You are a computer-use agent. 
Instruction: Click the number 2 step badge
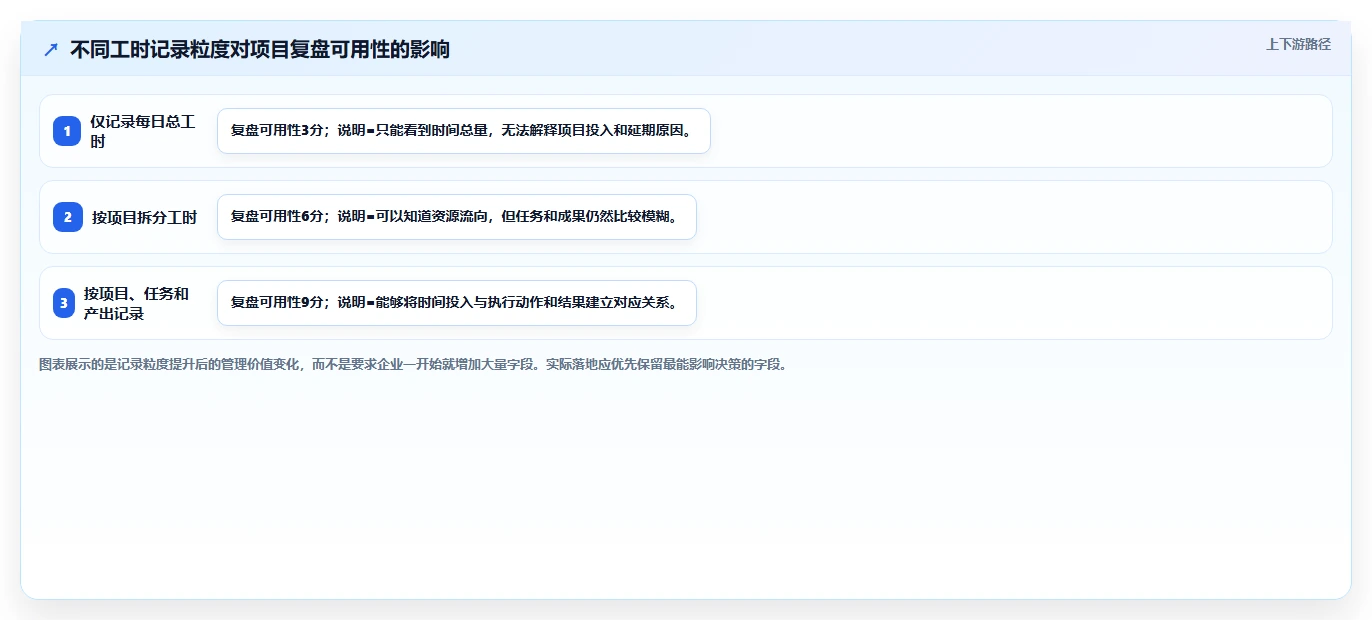point(68,217)
